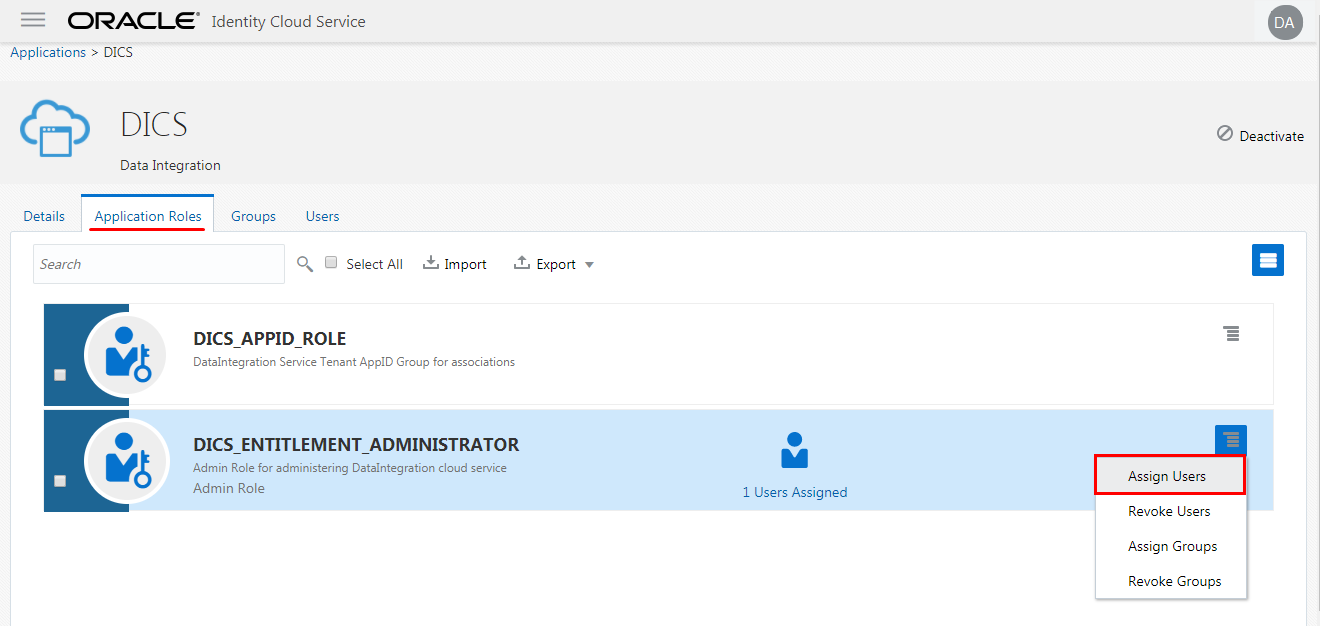Screen dimensions: 1320x626
Task: Click the DICS_ENTITLEMENT_ADMINISTRATOR role key icon
Action: [x=126, y=460]
